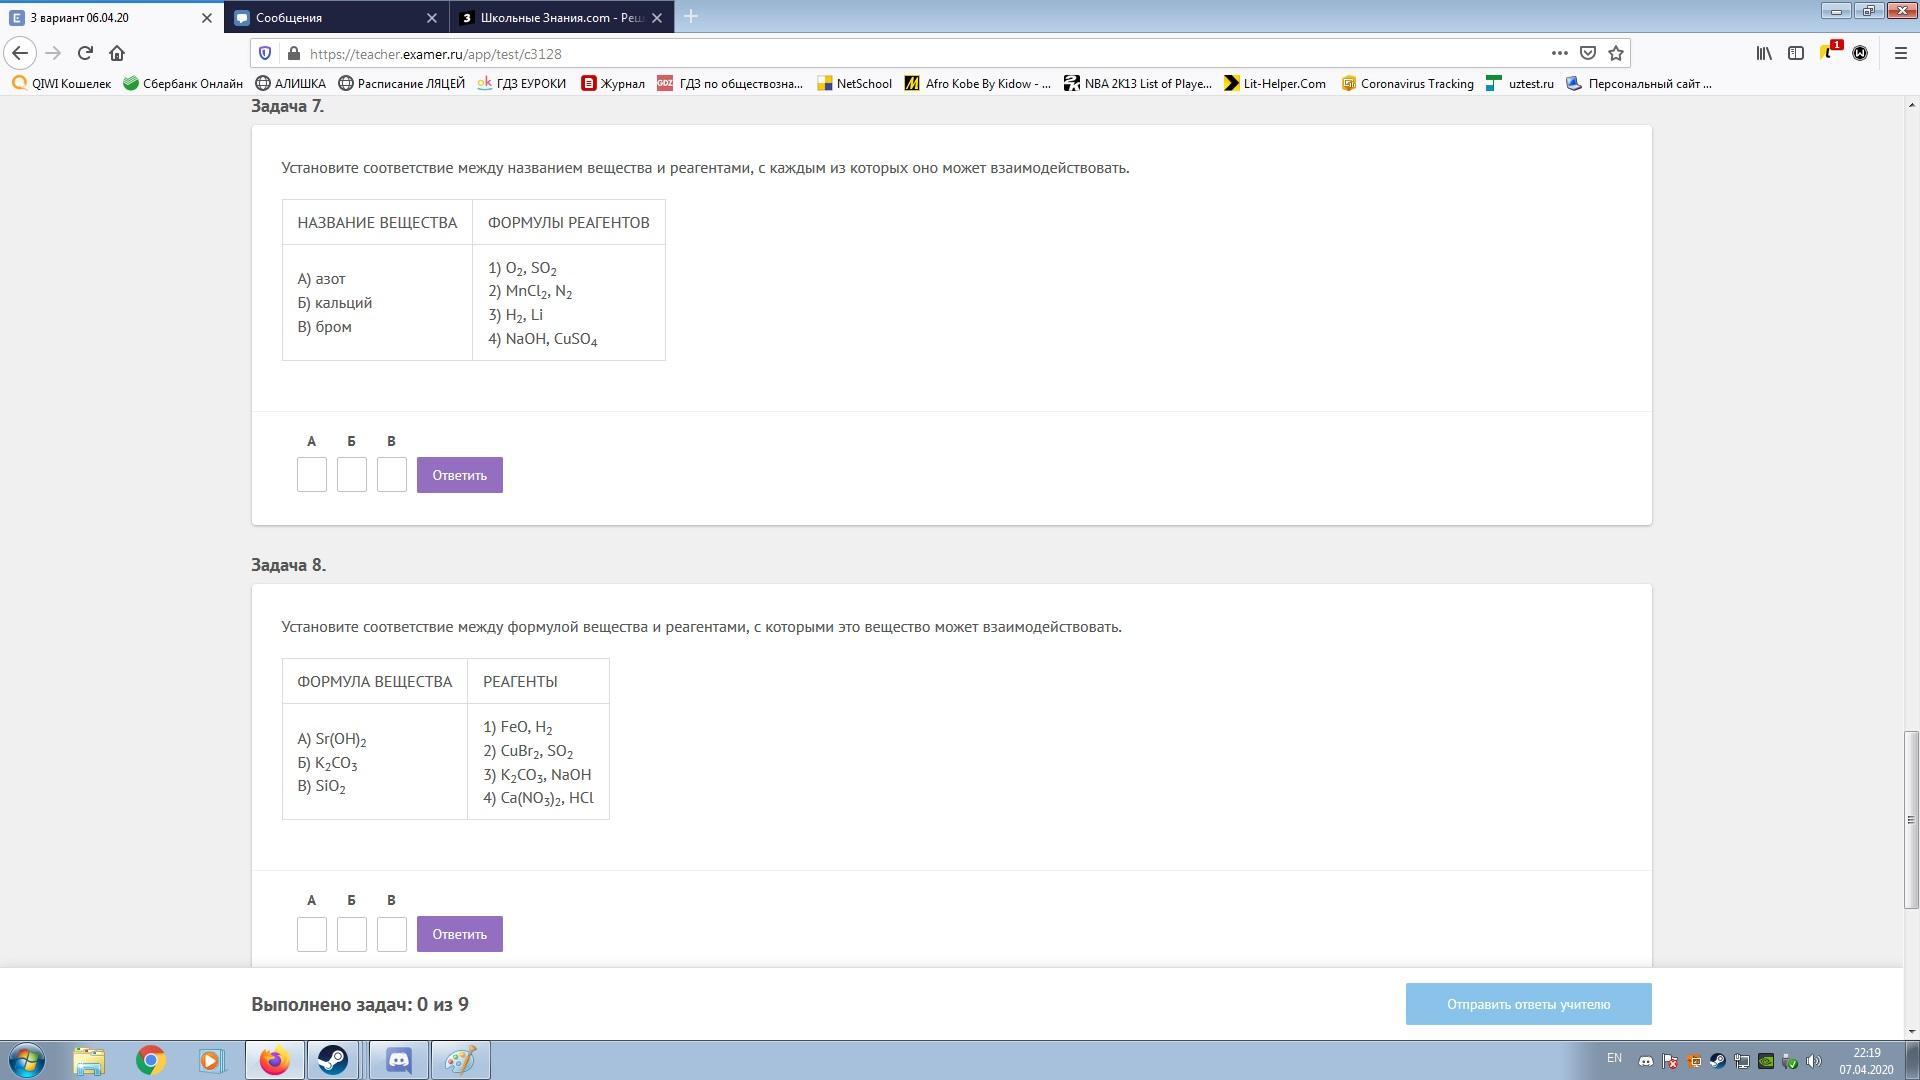Toggle the sidebar view icon

[x=1796, y=53]
